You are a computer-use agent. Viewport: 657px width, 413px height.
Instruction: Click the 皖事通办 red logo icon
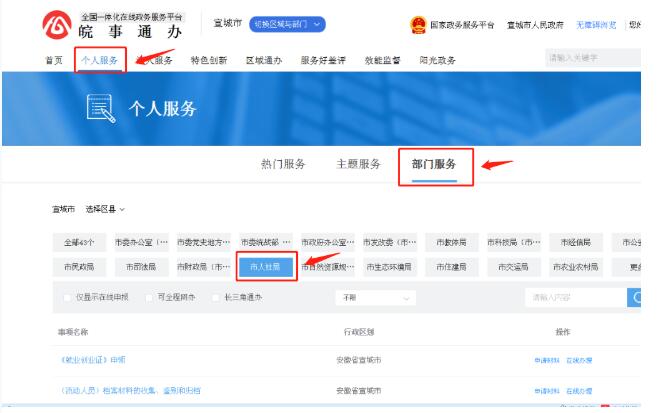(56, 26)
